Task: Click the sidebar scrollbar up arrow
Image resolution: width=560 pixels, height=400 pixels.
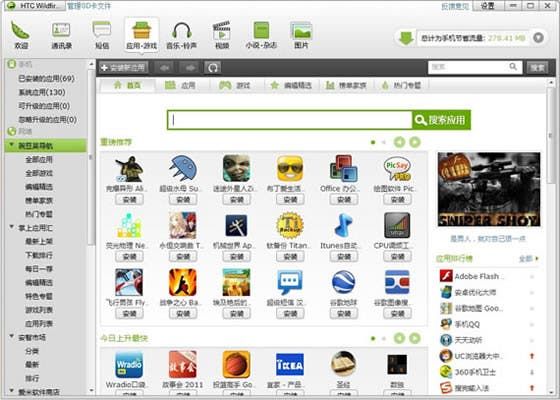Action: 91,64
